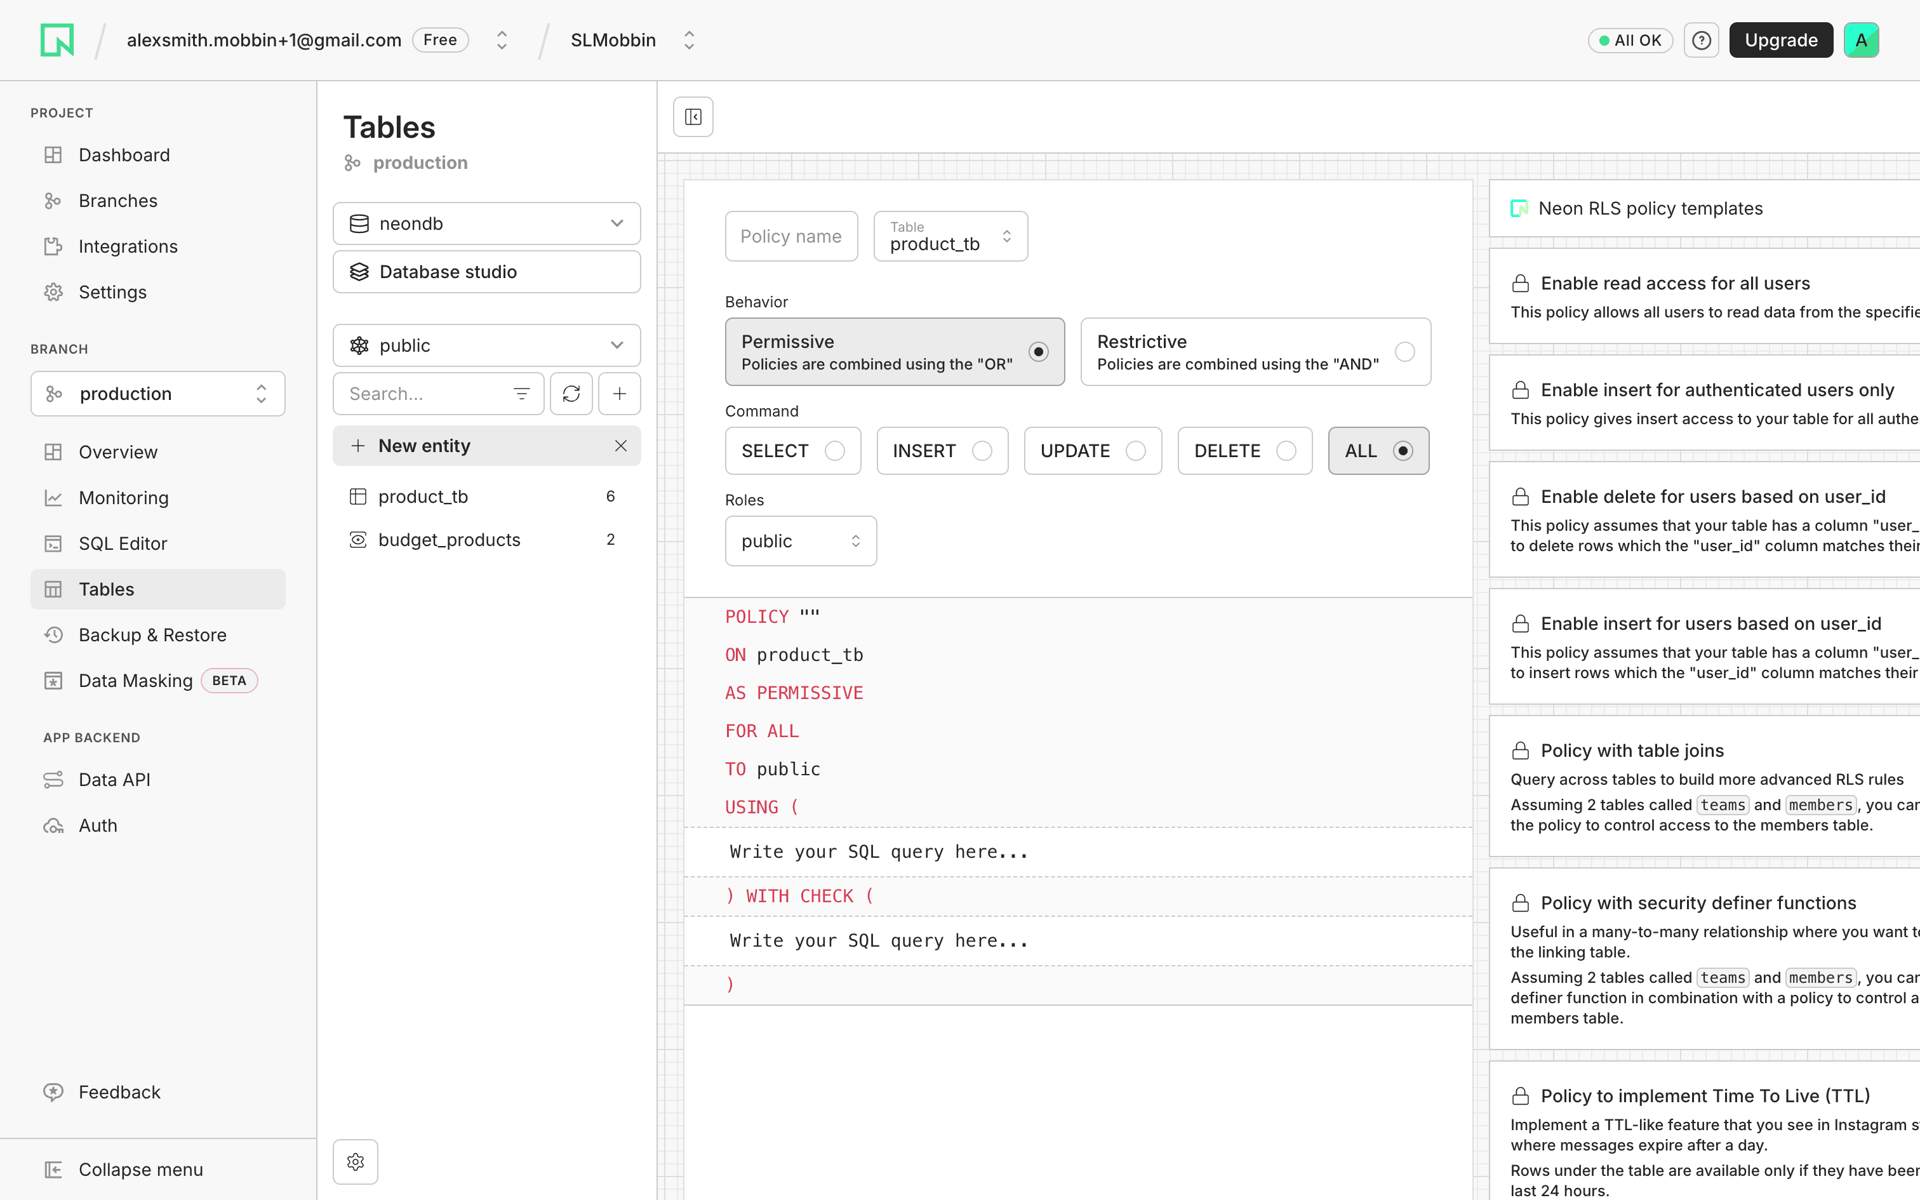This screenshot has height=1200, width=1920.
Task: Choose the INSERT command option
Action: pyautogui.click(x=942, y=451)
